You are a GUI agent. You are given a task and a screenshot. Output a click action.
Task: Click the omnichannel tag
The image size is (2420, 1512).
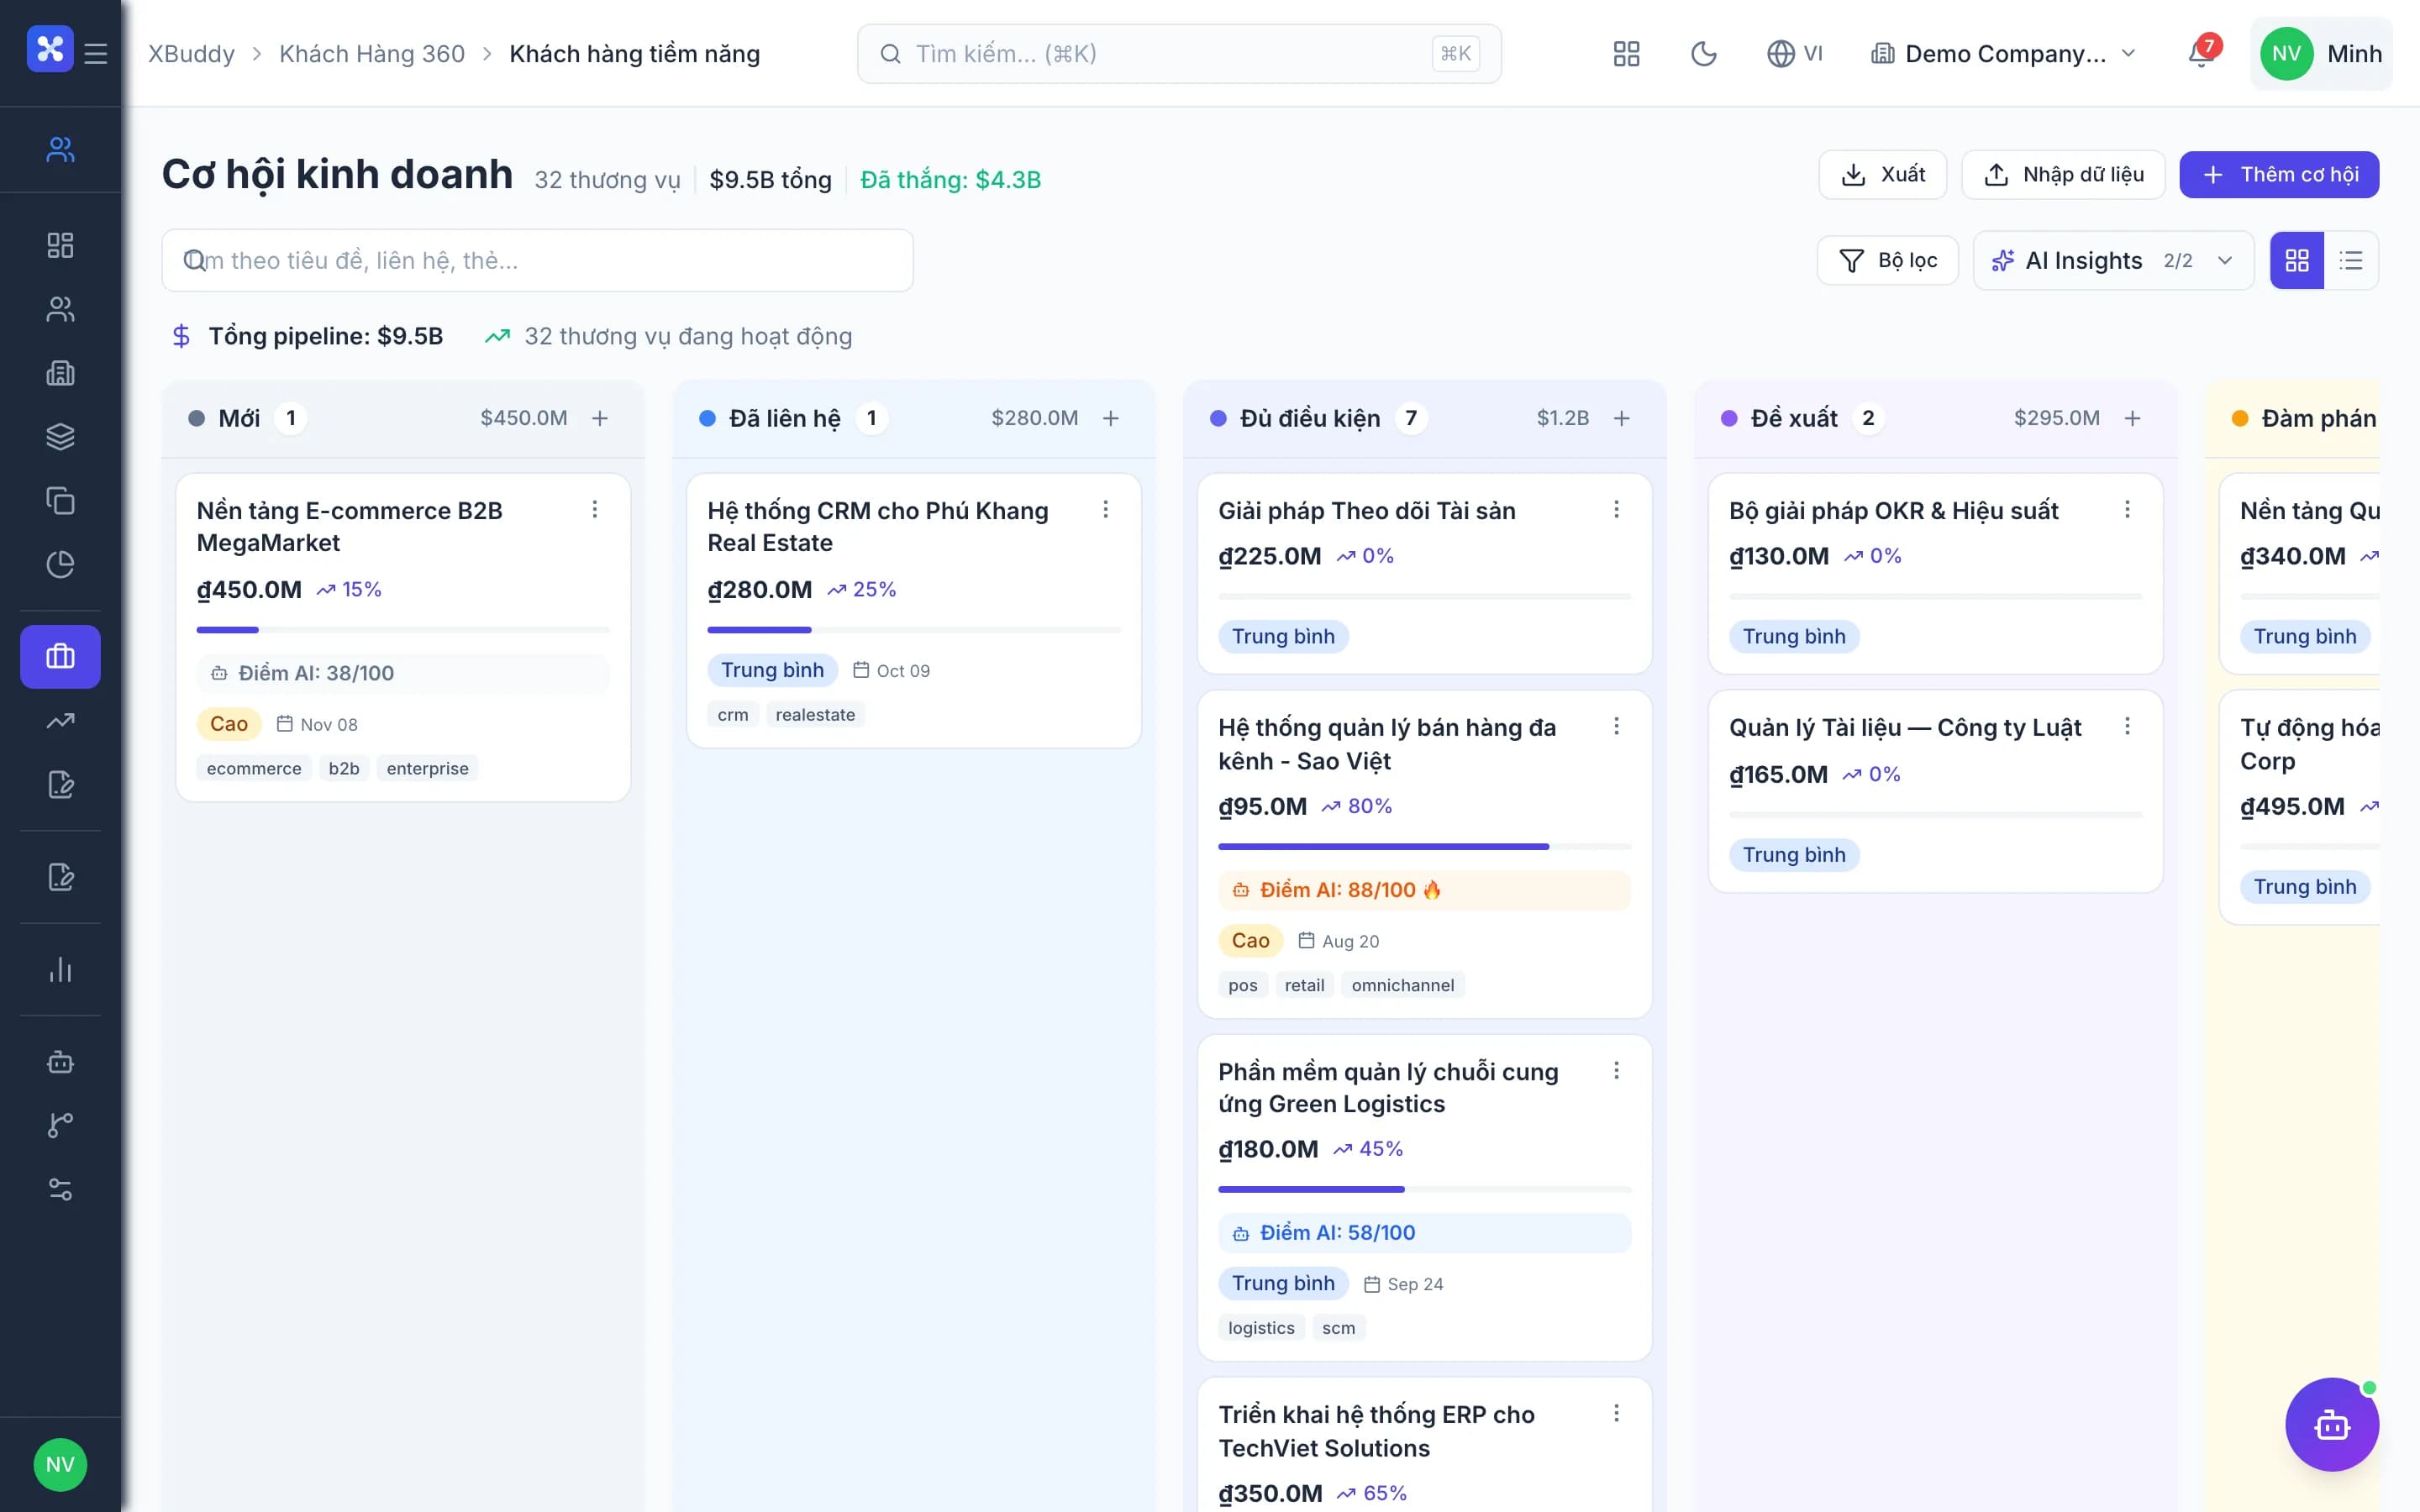1403,985
